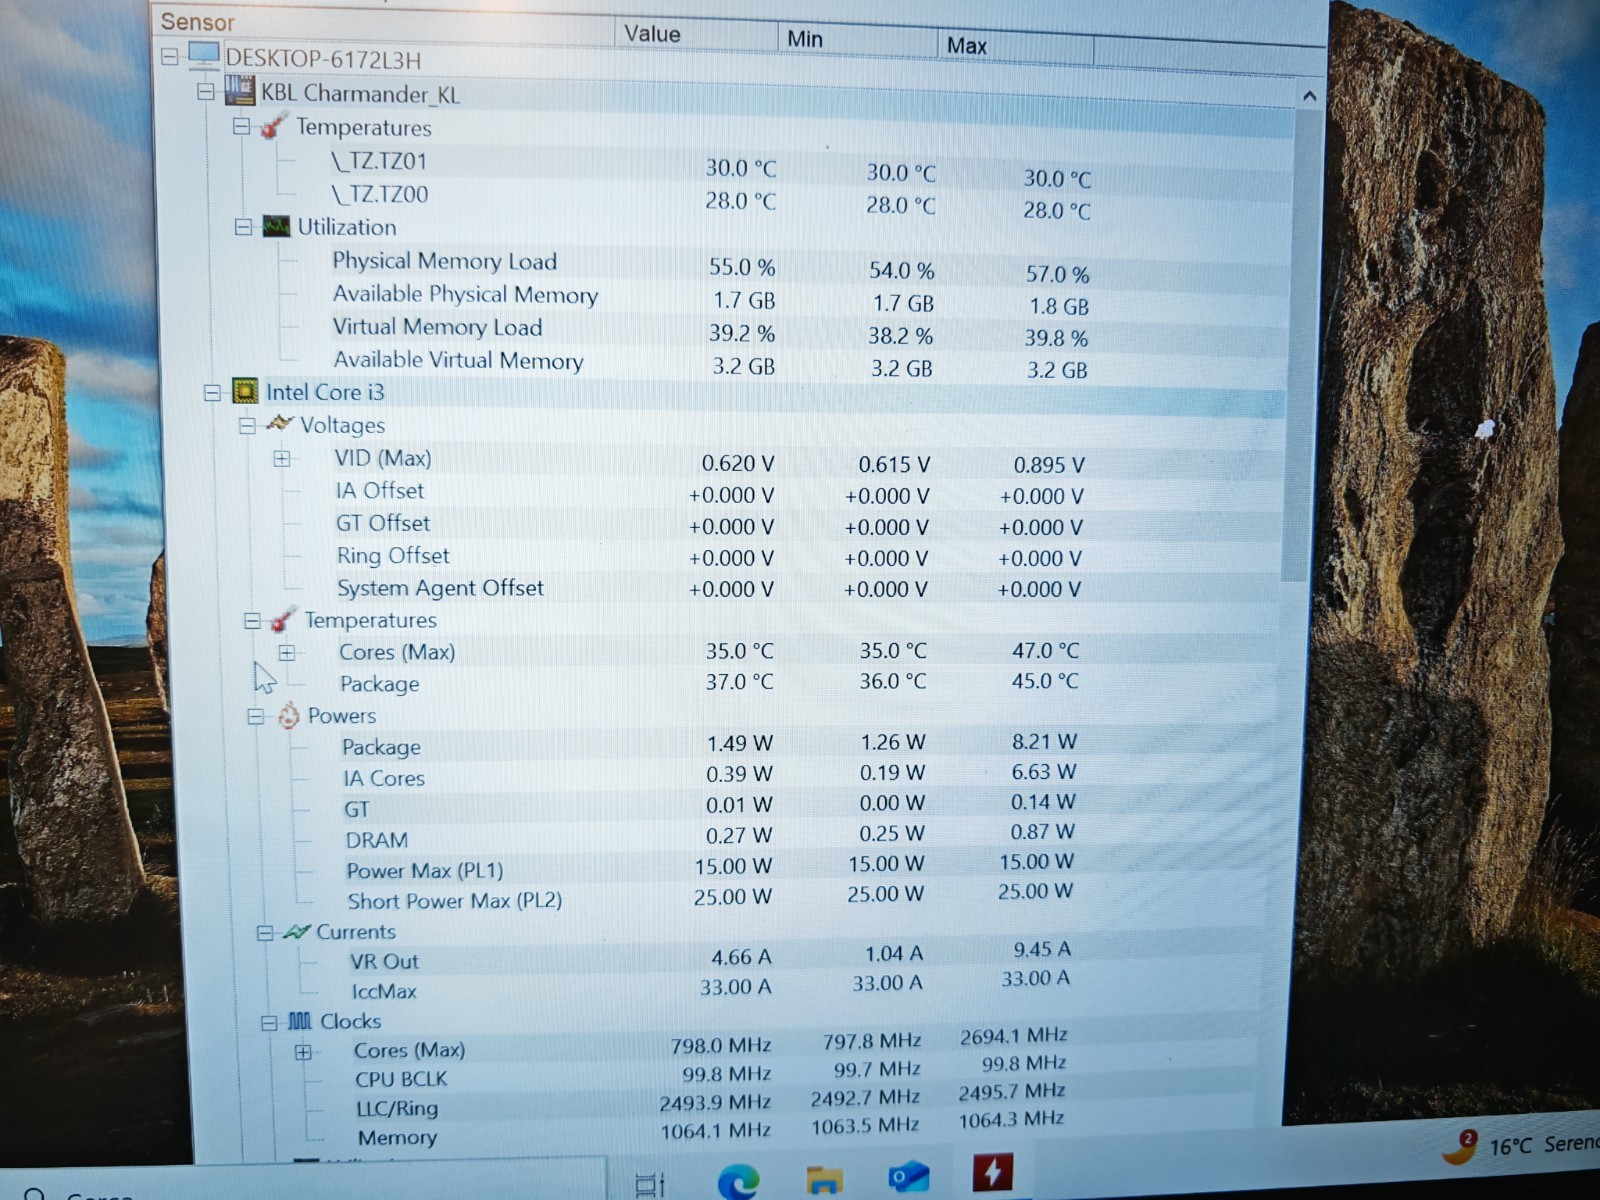Select the GT Offset row
The height and width of the screenshot is (1200, 1600).
710,524
